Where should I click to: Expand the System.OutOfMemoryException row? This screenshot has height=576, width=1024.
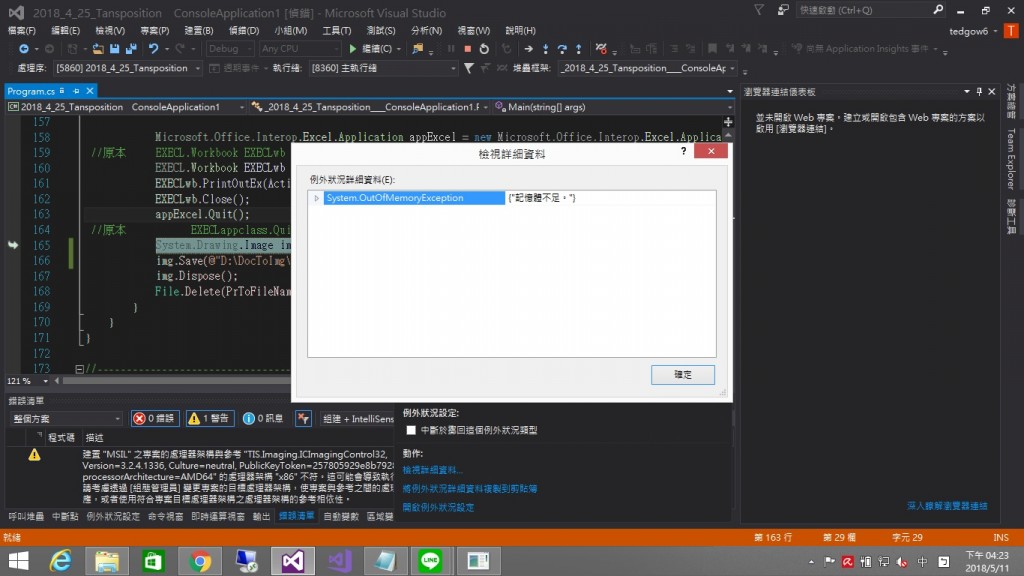pyautogui.click(x=317, y=198)
